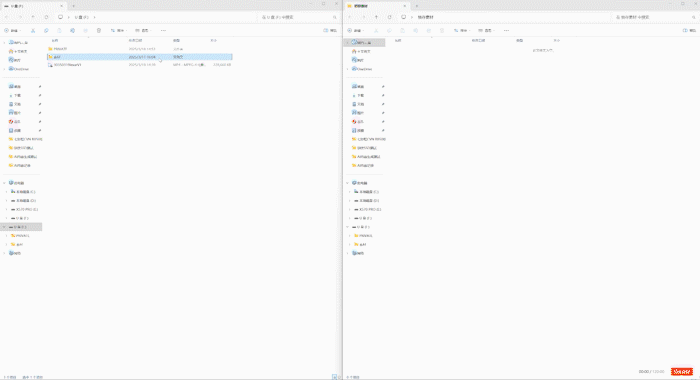Click the search box in the empty folder window
This screenshot has width=700, height=380.
(x=654, y=17)
